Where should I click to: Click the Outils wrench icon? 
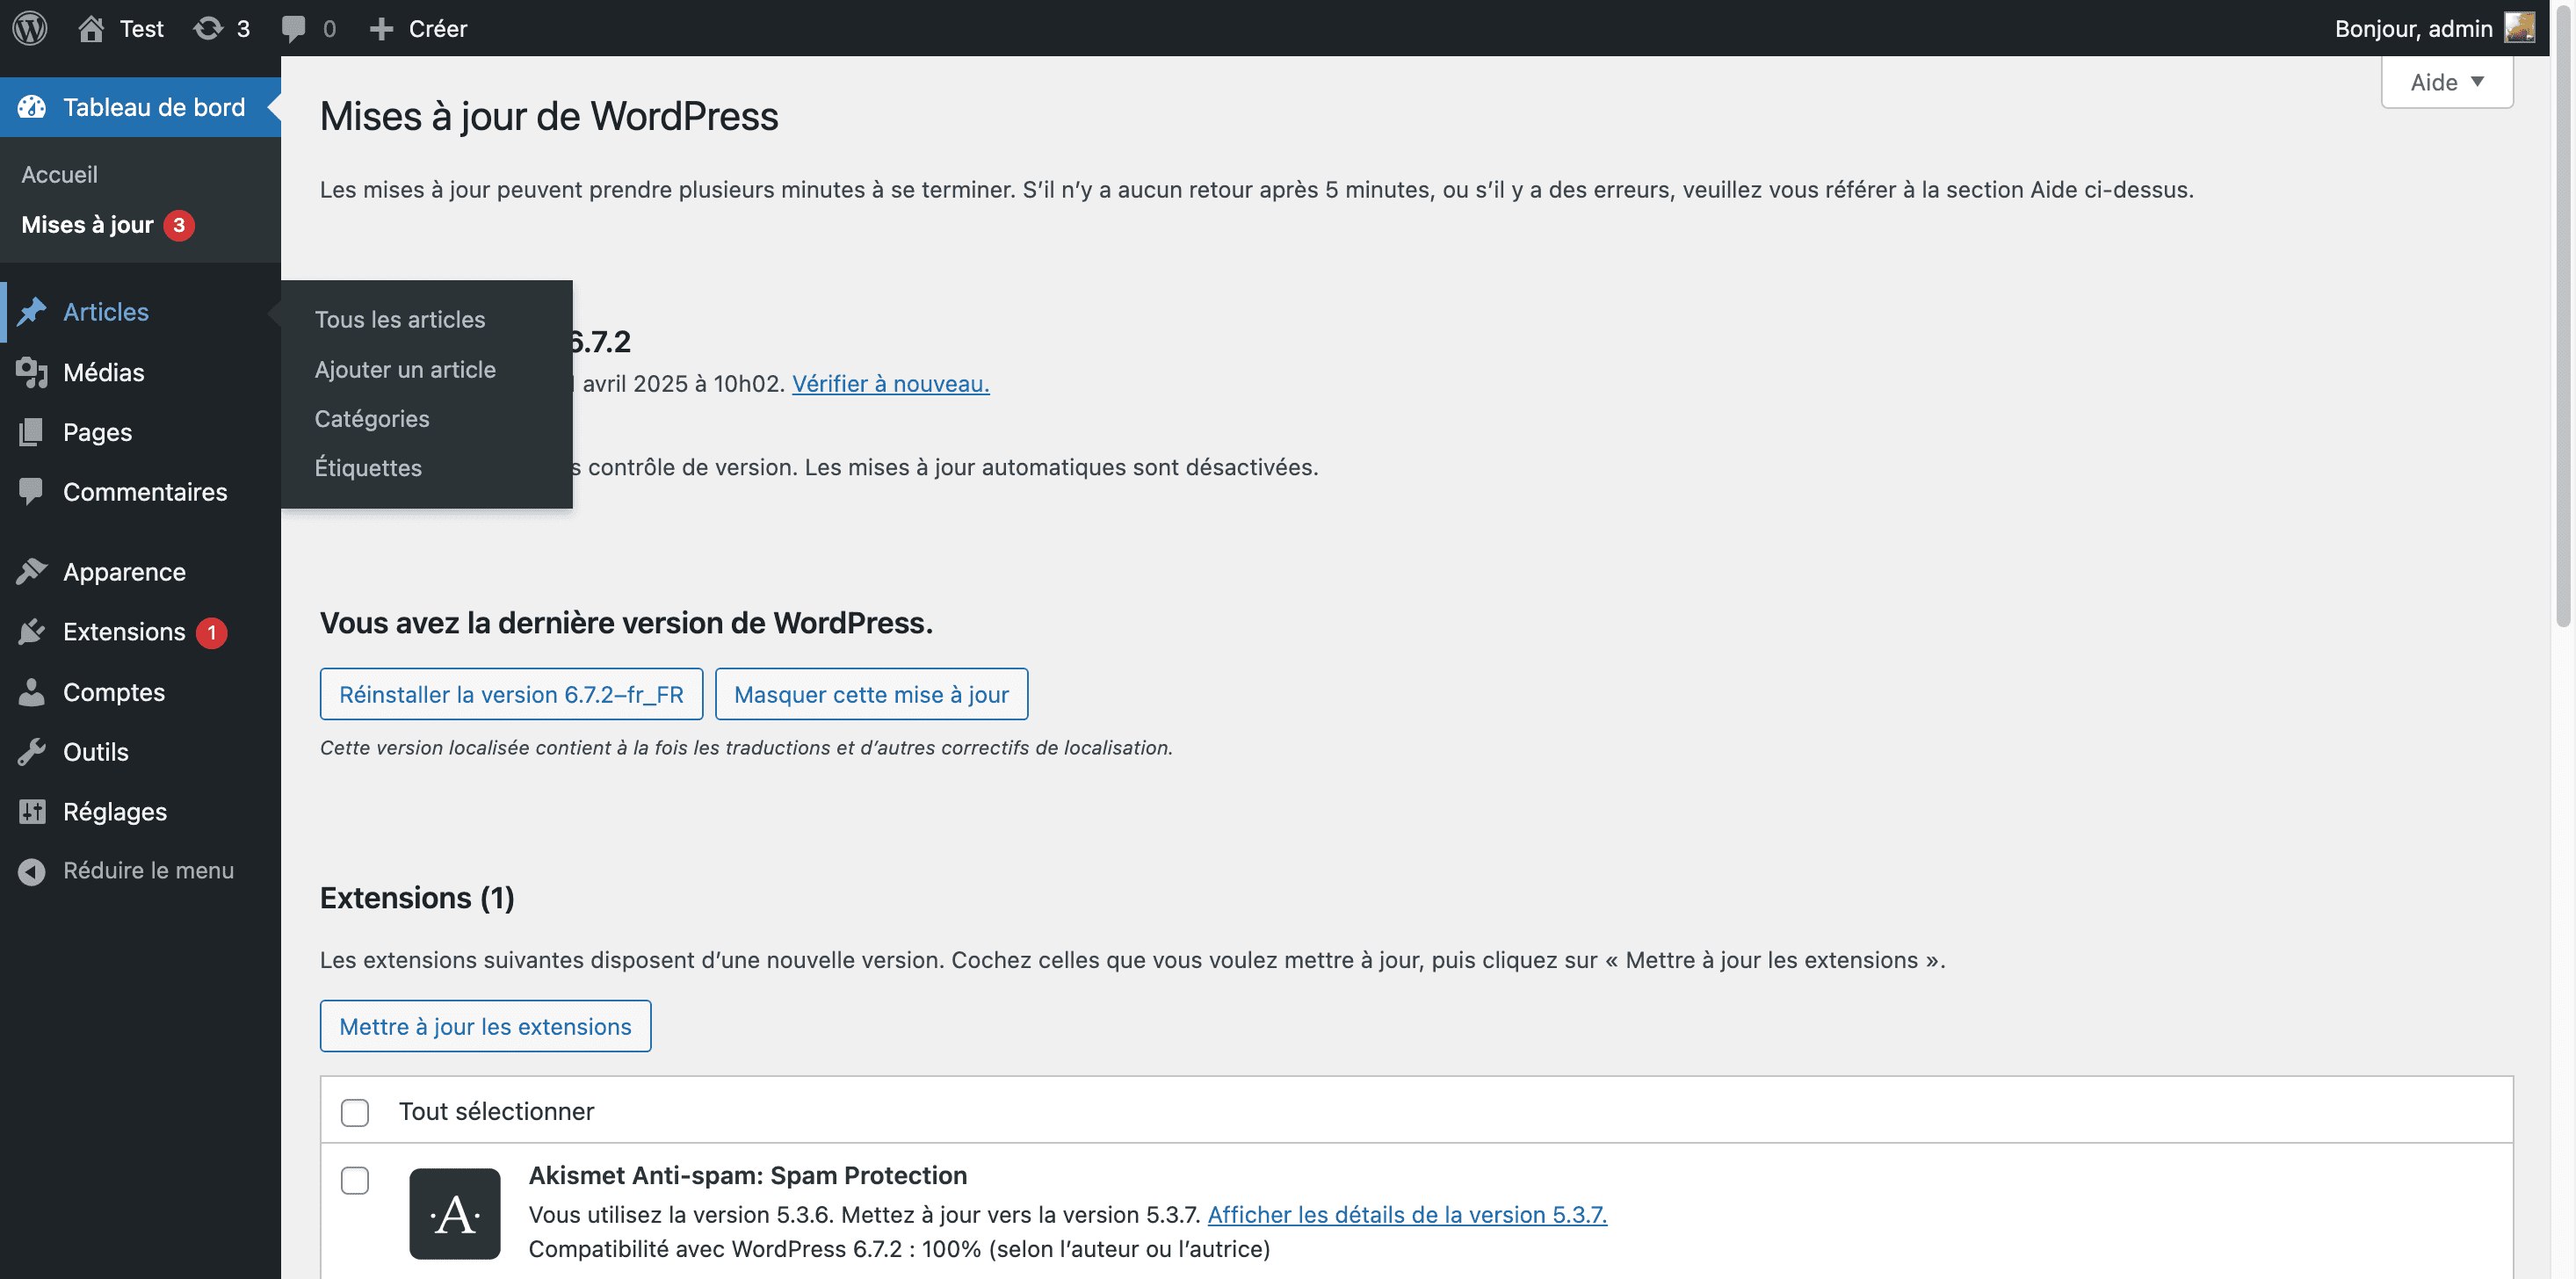coord(32,751)
